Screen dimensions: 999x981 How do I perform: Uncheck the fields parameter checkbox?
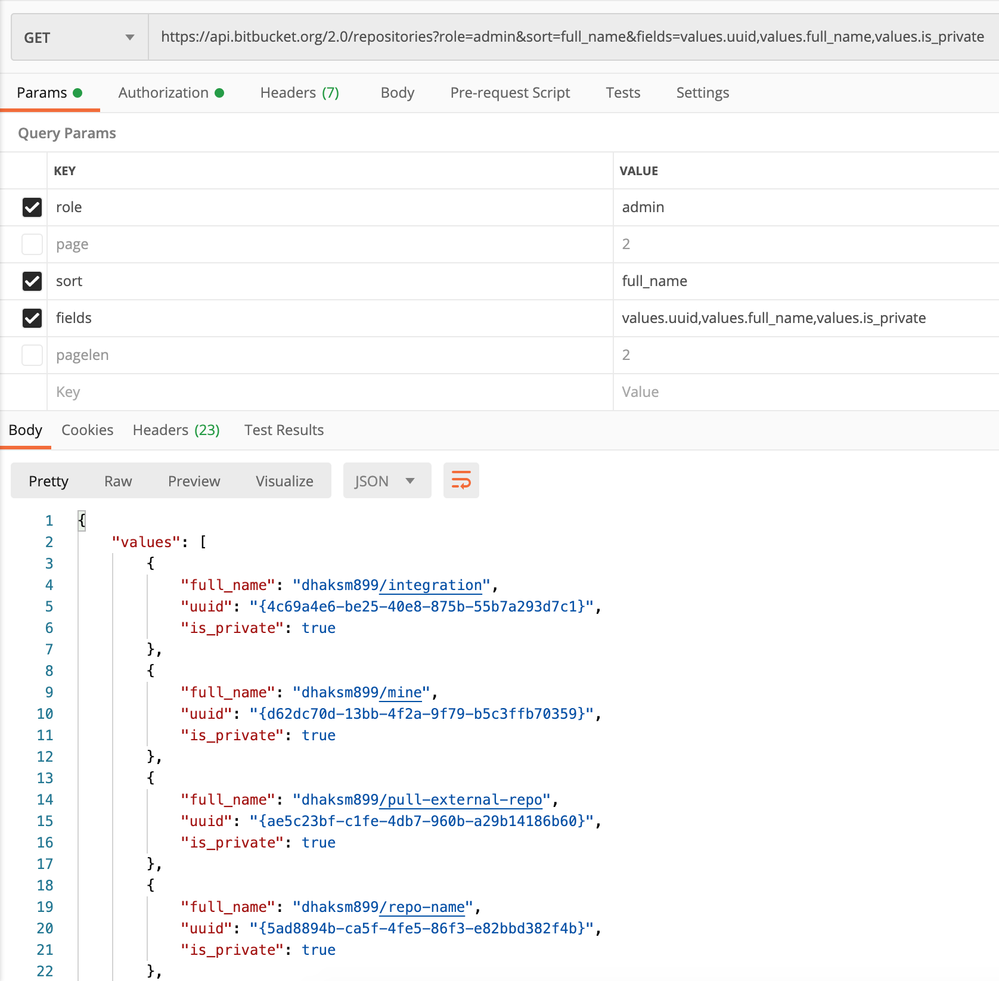[x=32, y=318]
